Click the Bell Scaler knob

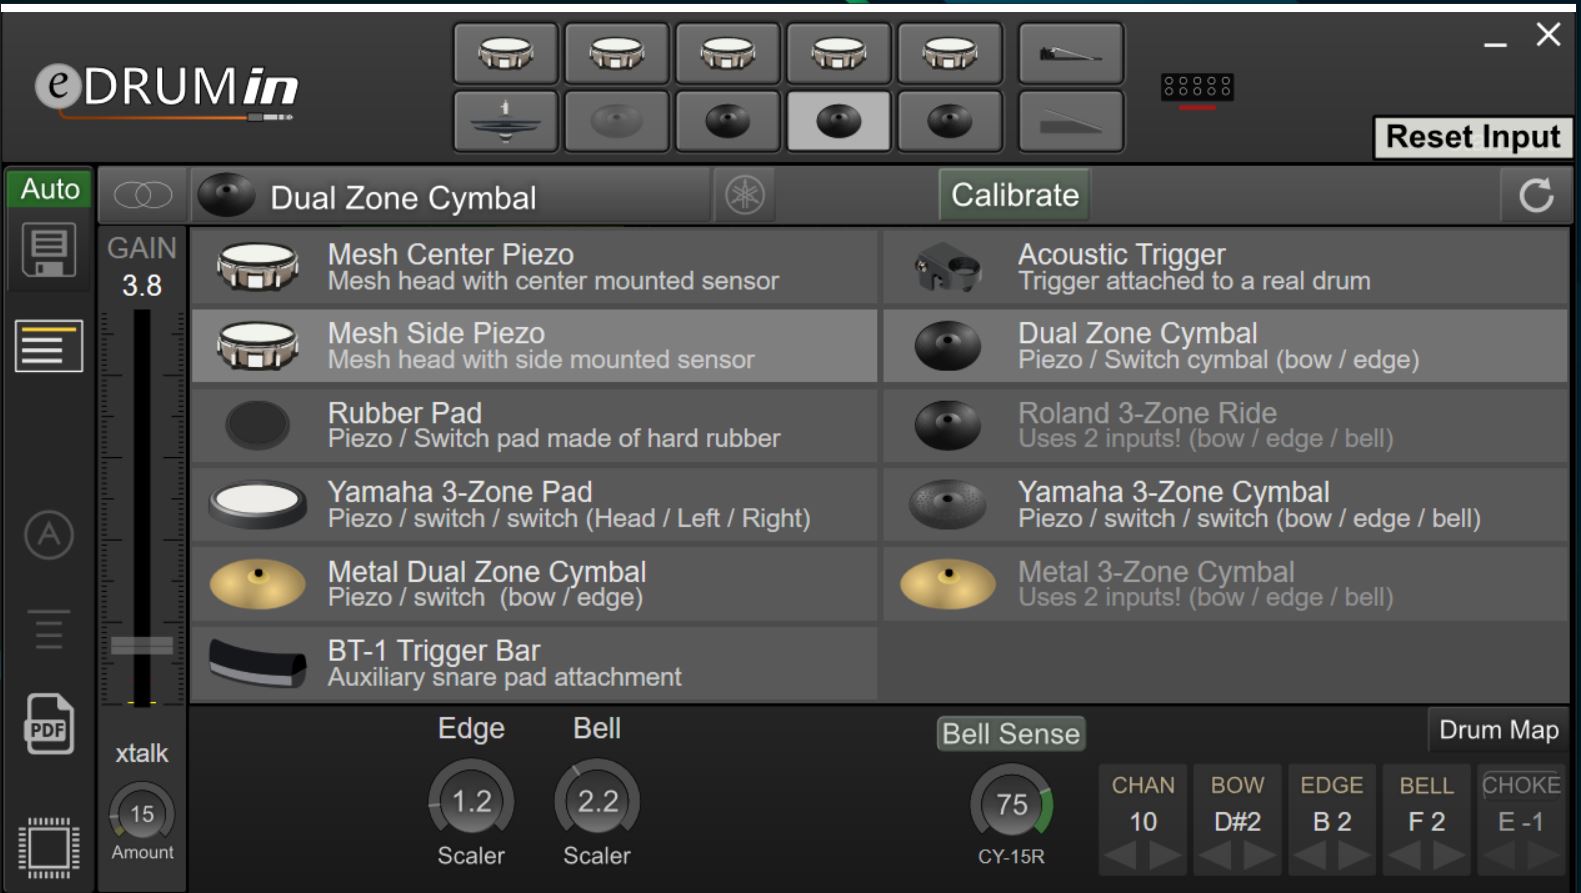[597, 801]
